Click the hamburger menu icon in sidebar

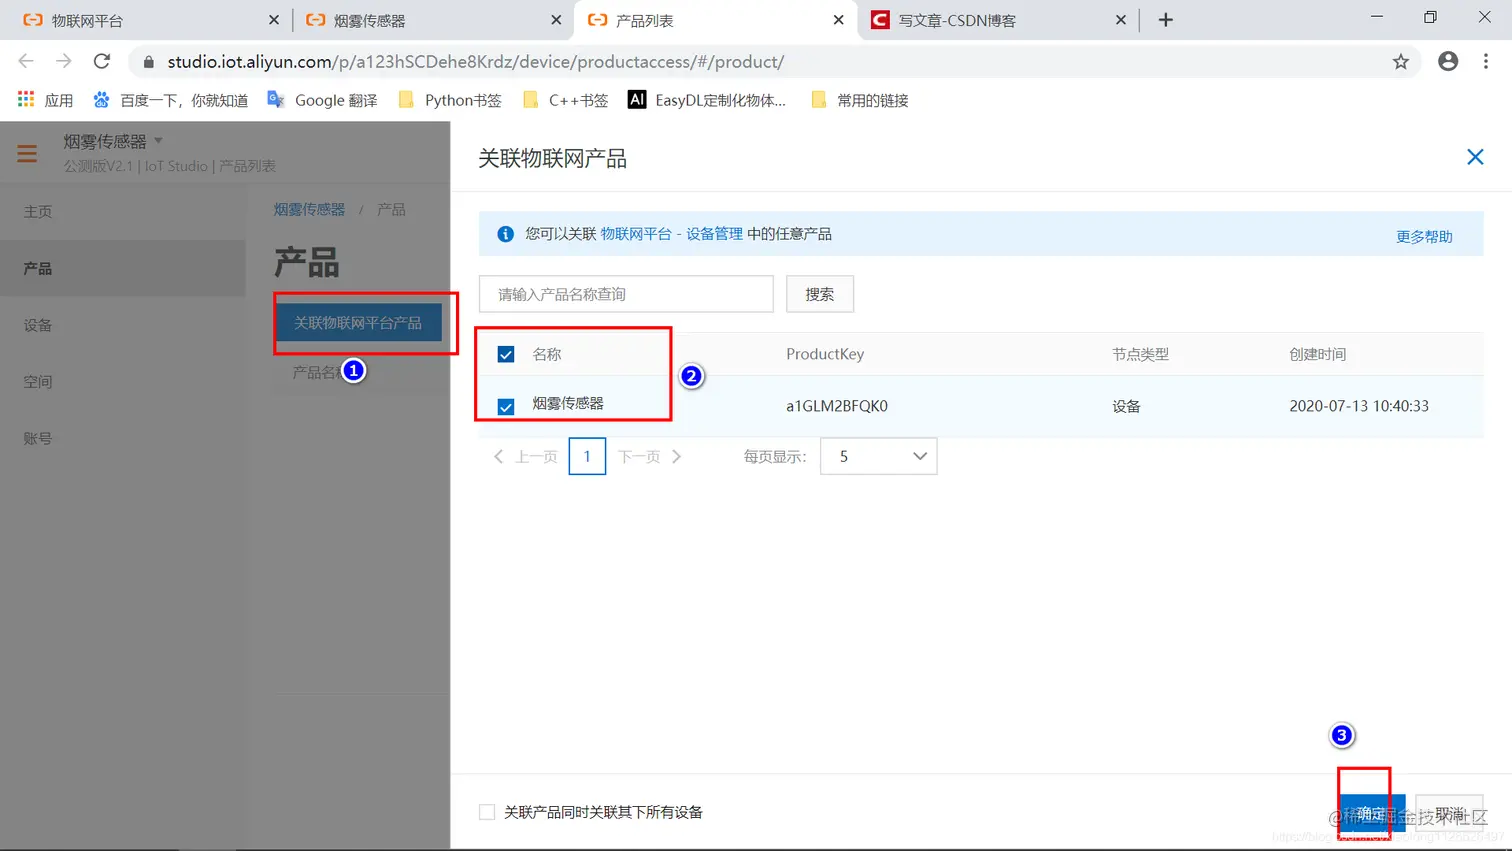coord(27,154)
